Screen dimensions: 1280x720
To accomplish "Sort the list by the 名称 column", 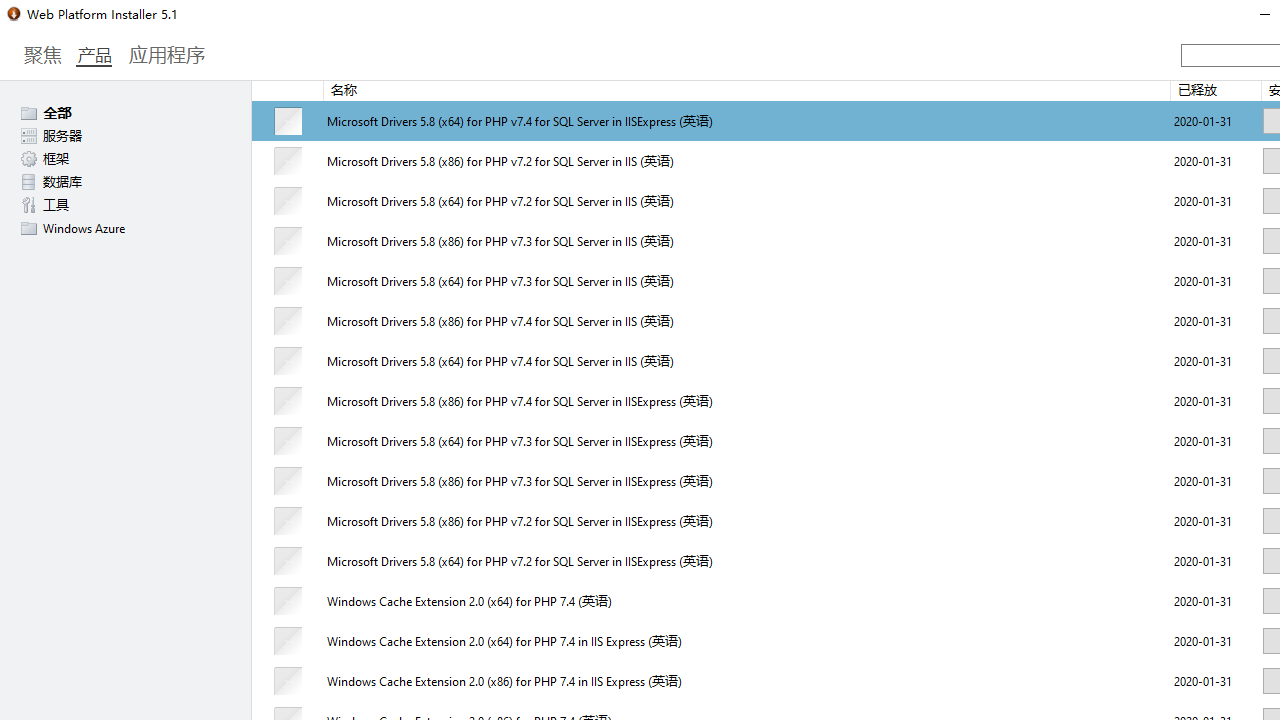I will click(343, 90).
